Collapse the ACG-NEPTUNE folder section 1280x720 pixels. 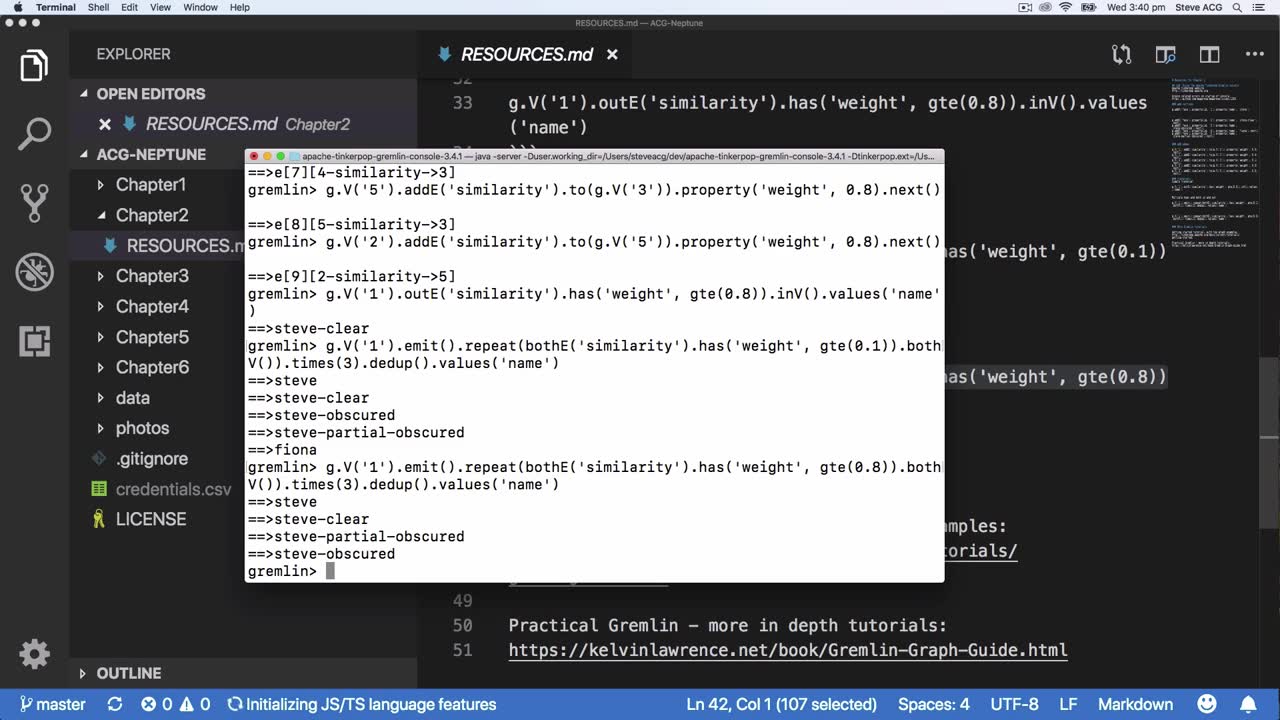click(x=151, y=154)
